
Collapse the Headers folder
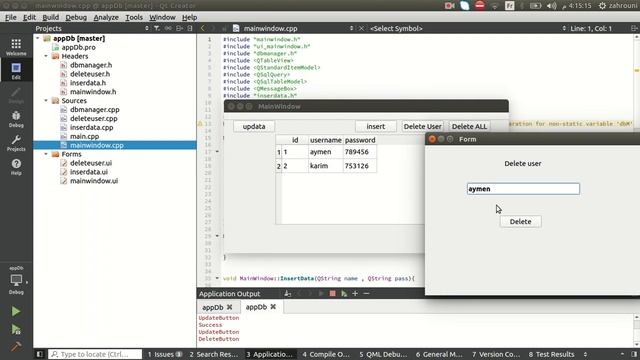[46, 56]
